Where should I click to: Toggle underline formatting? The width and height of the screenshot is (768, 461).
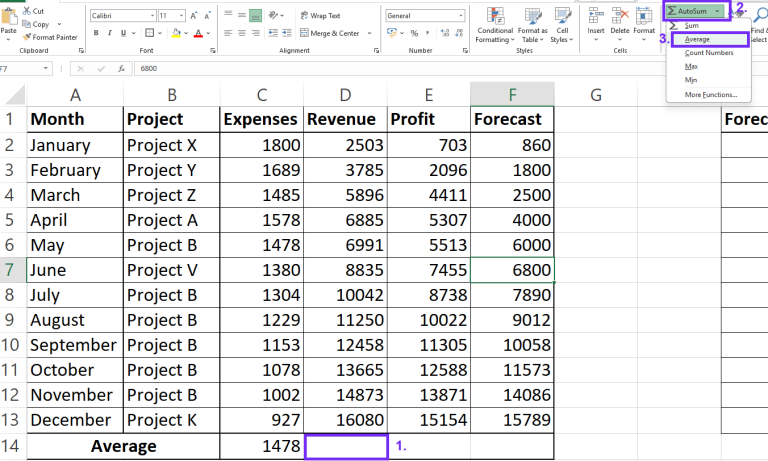[x=123, y=33]
